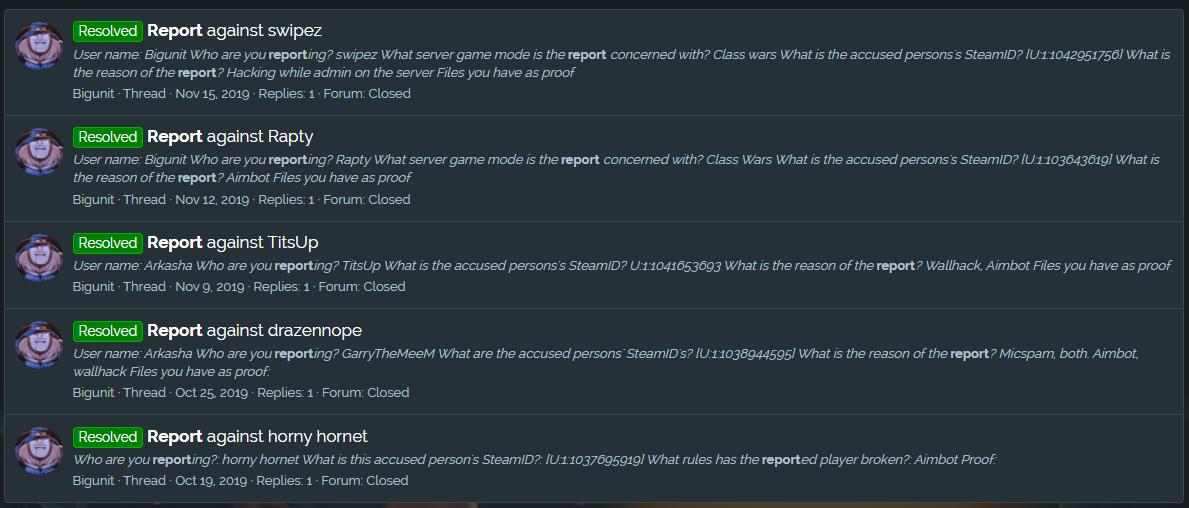
Task: Click the Resolved label on drazennope report
Action: (108, 331)
